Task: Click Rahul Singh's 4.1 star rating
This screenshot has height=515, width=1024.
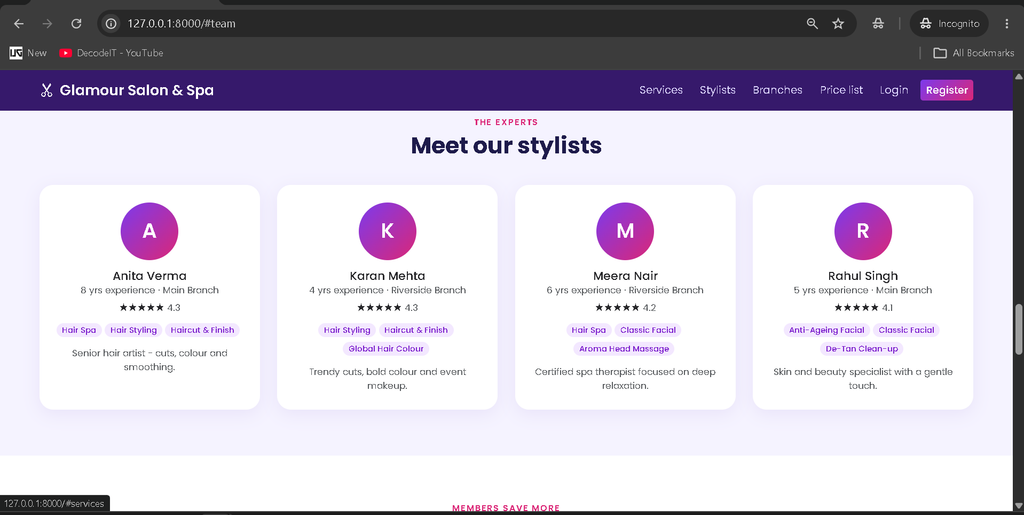Action: pos(863,307)
